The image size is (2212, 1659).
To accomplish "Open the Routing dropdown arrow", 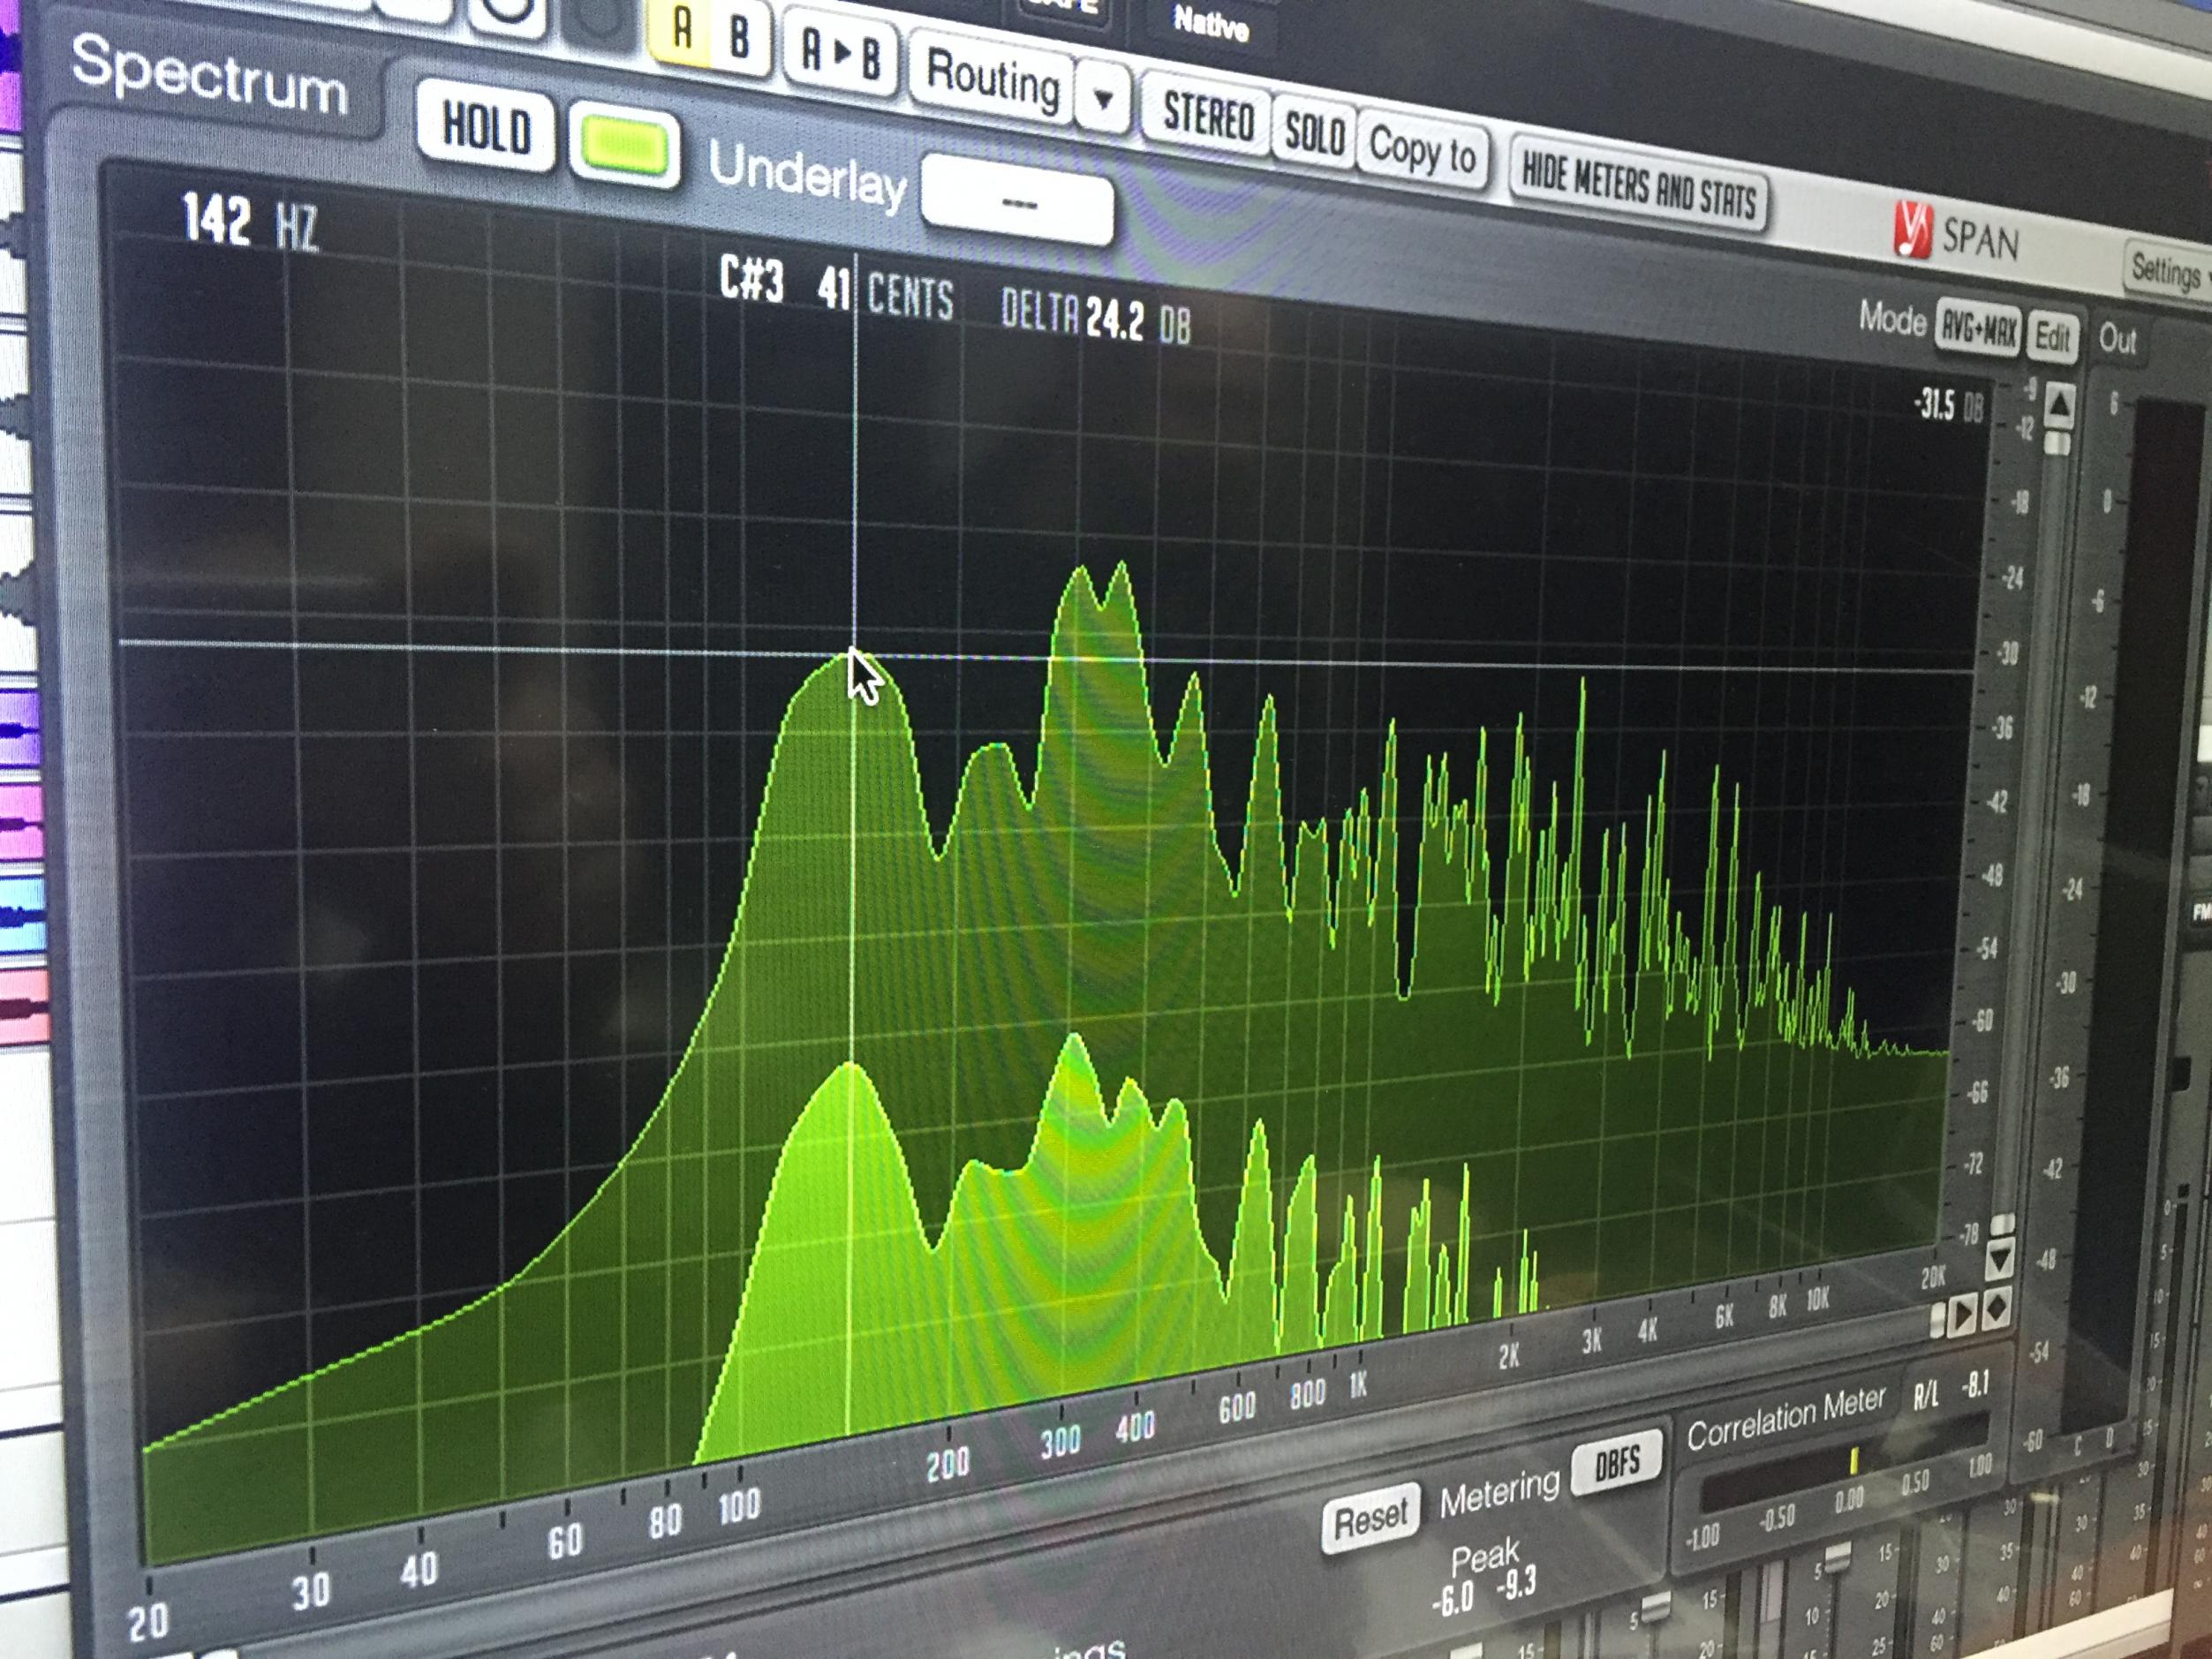I will click(x=1103, y=98).
